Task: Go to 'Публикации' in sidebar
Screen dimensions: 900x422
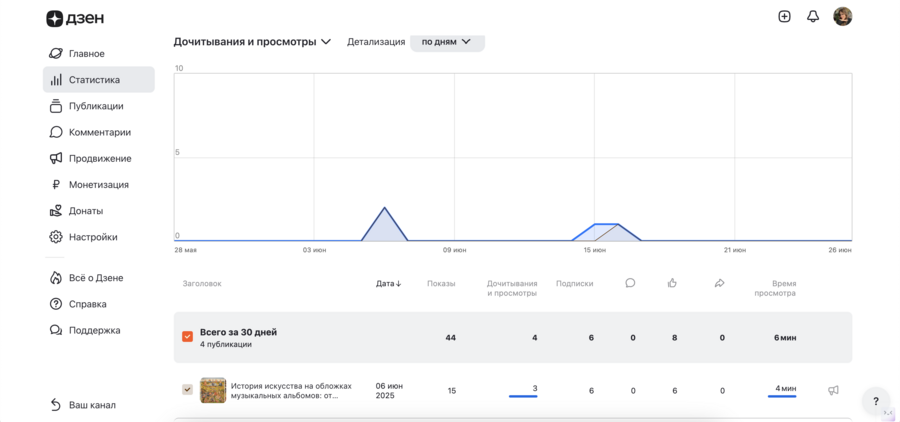Action: point(96,106)
